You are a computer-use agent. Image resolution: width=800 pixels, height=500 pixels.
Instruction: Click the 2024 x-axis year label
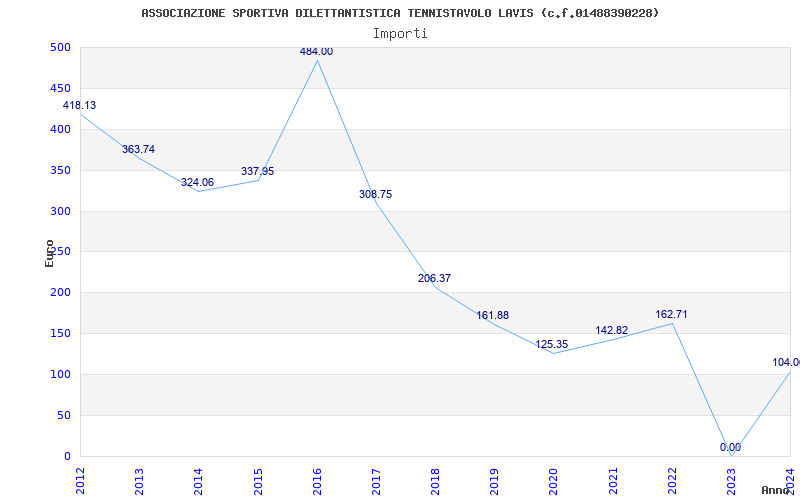[790, 481]
